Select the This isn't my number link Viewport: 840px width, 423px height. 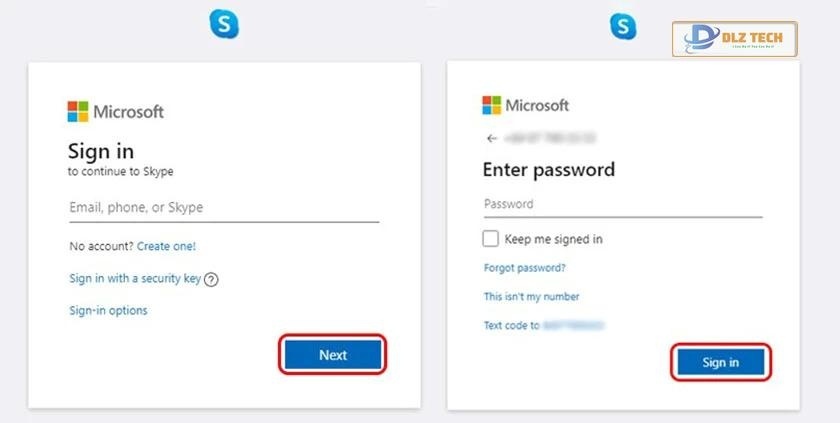pyautogui.click(x=531, y=297)
